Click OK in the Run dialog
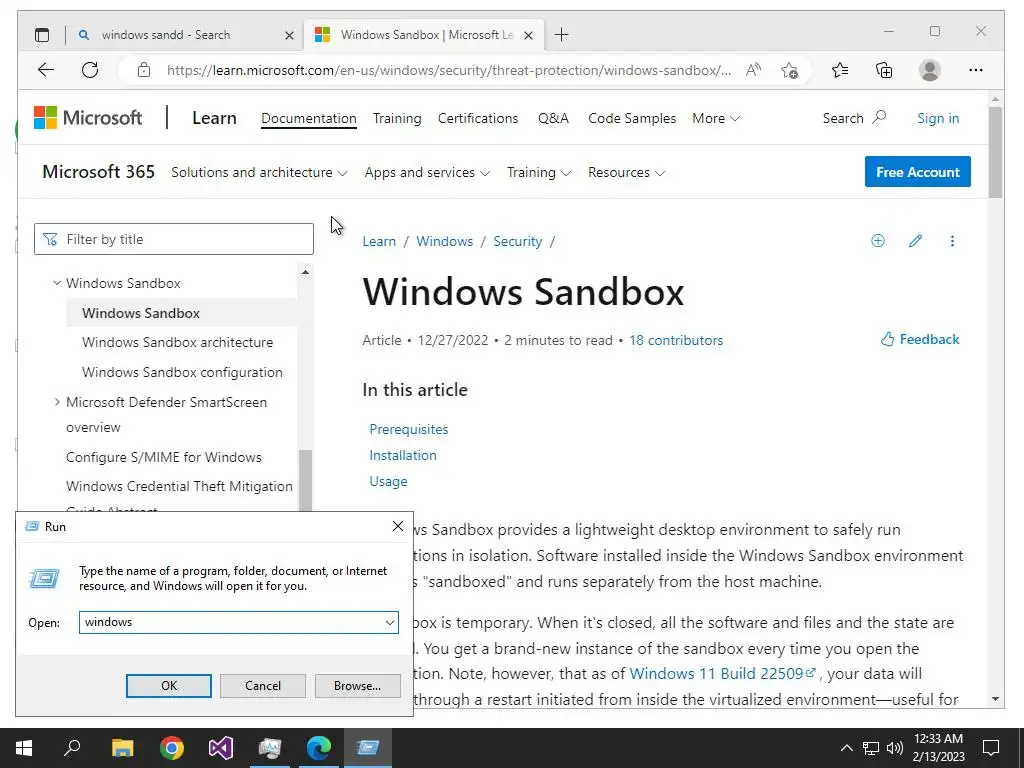Screen dimensions: 1024x768 pyautogui.click(x=168, y=686)
